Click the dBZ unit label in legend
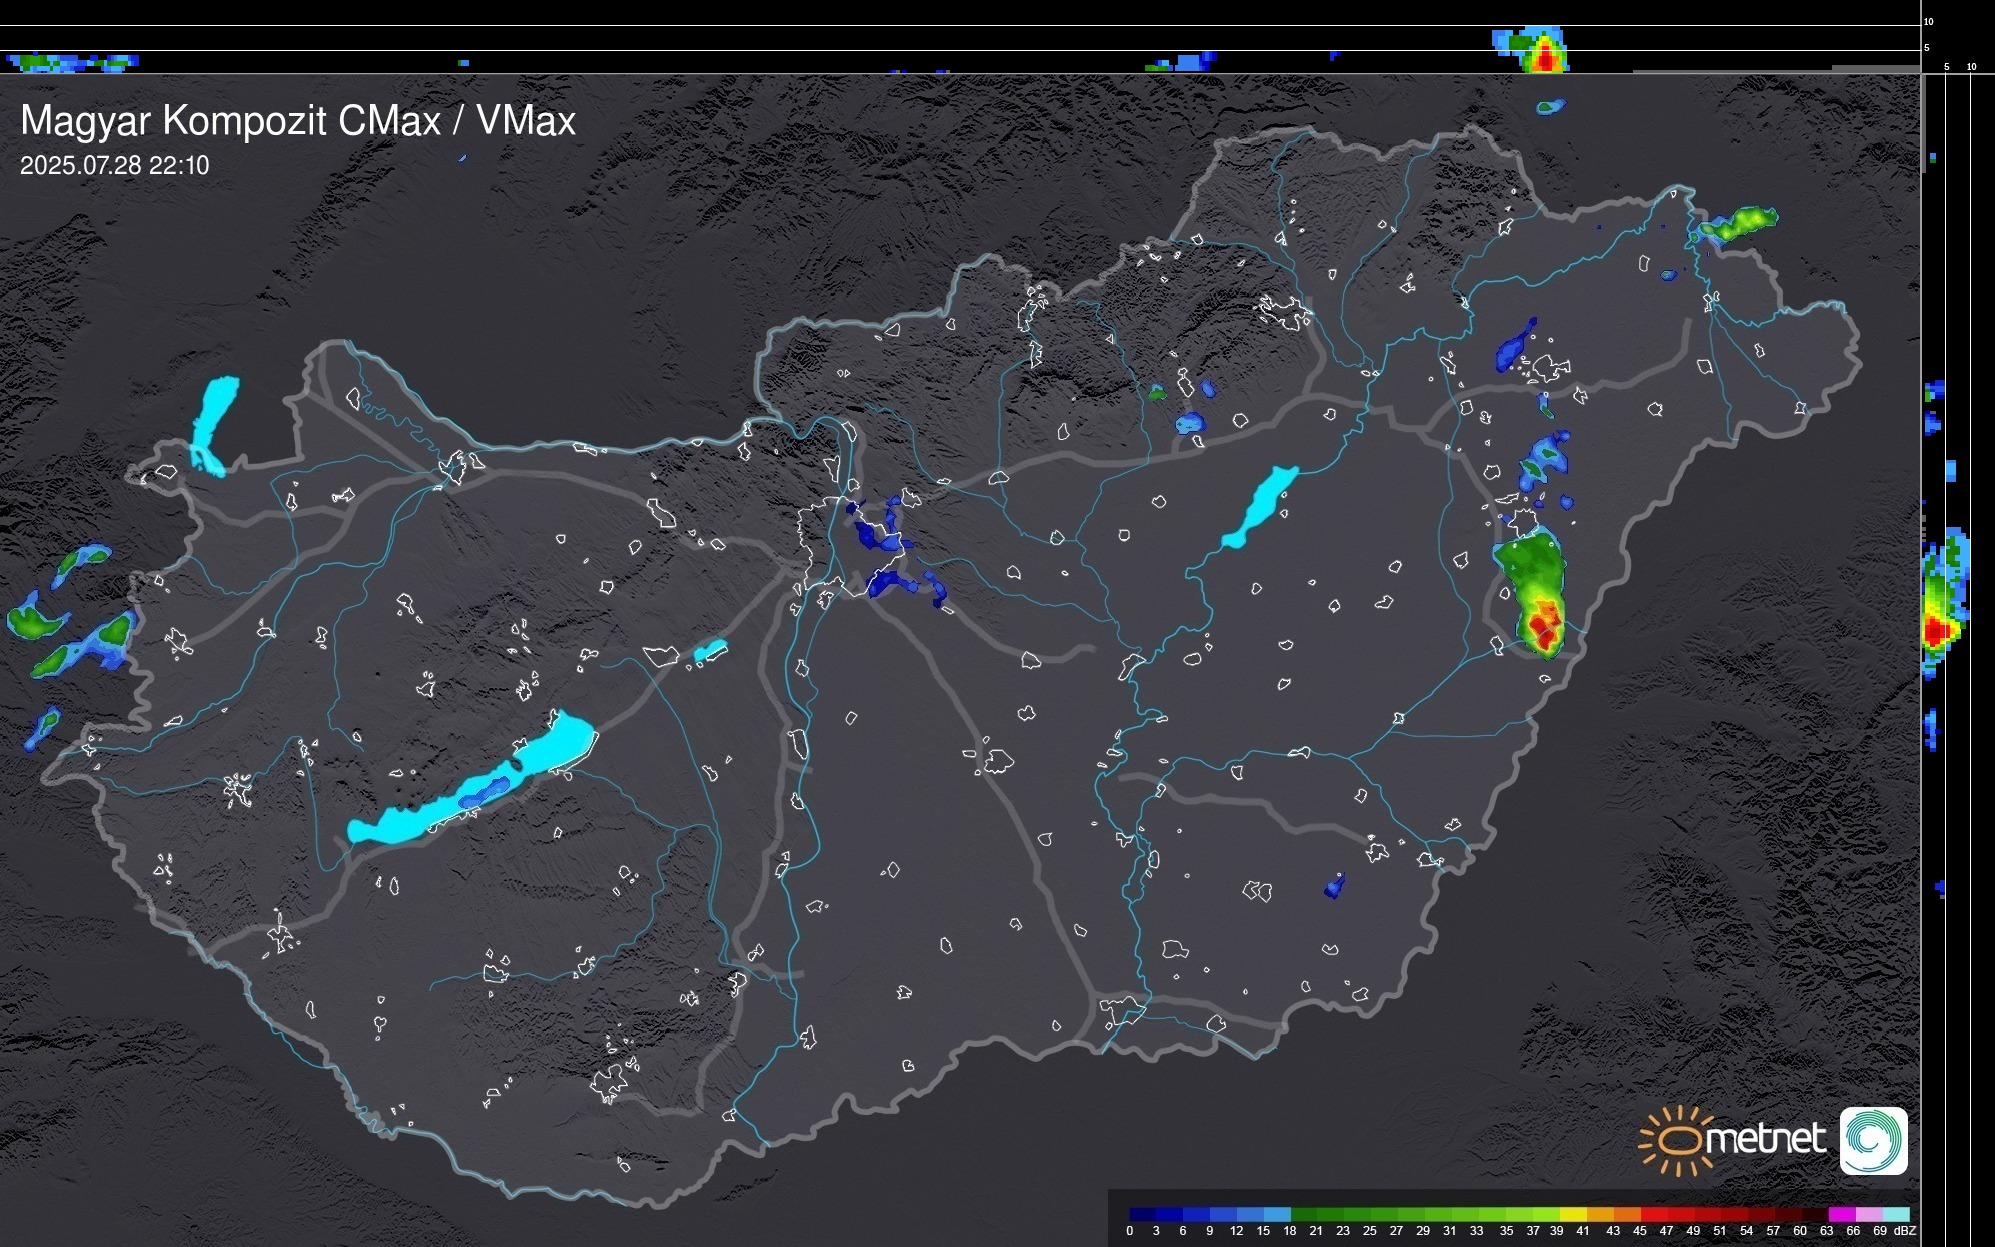 click(1904, 1231)
